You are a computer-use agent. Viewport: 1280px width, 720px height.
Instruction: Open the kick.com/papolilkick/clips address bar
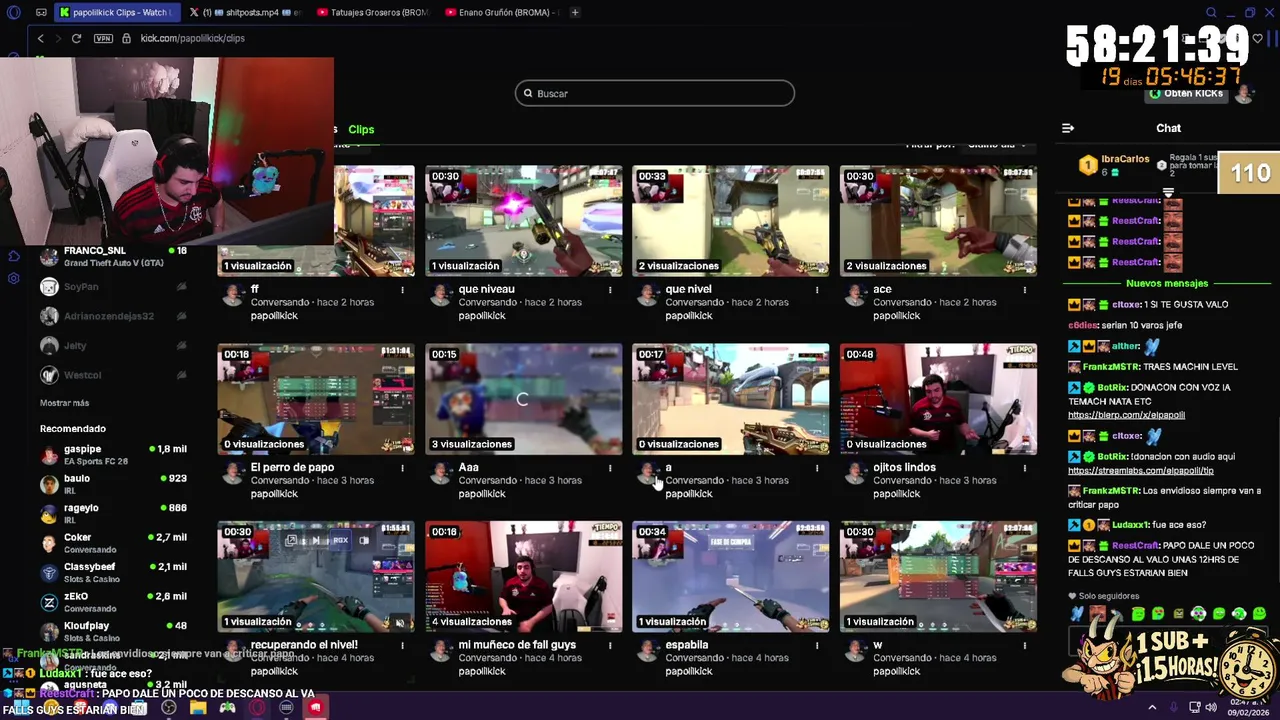pyautogui.click(x=192, y=38)
